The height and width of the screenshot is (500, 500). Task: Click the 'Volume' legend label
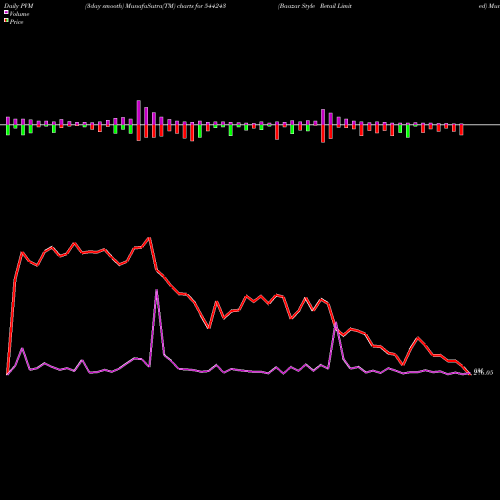tap(19, 14)
